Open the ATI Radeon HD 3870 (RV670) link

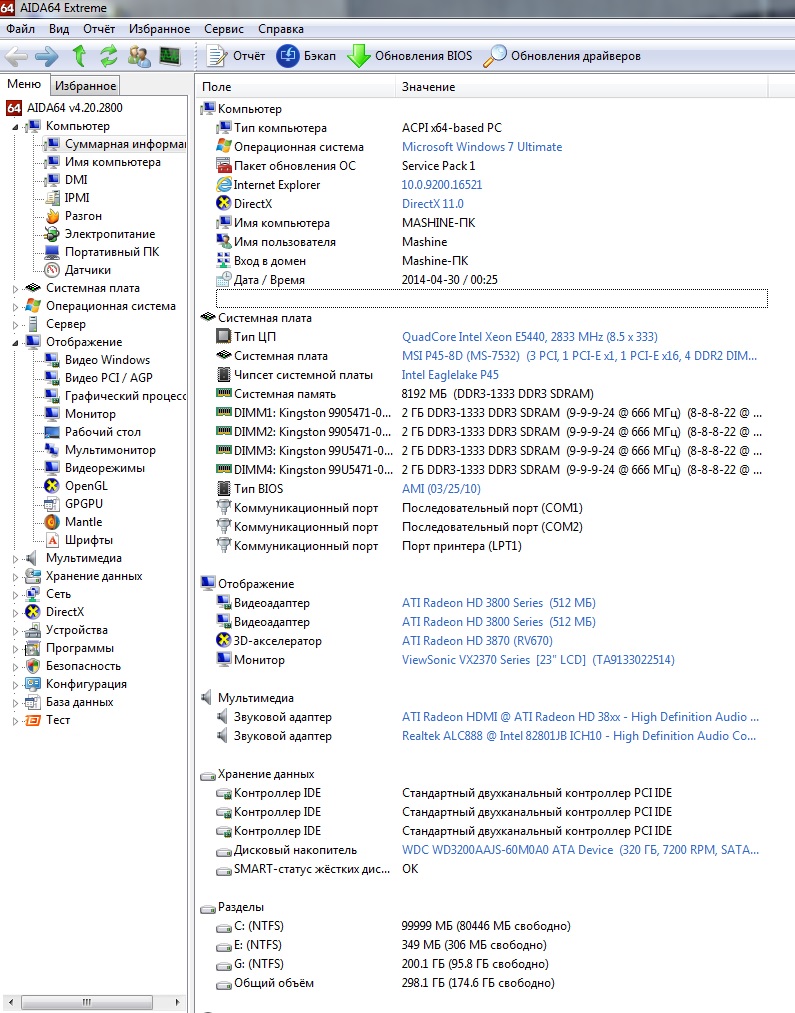pyautogui.click(x=477, y=641)
